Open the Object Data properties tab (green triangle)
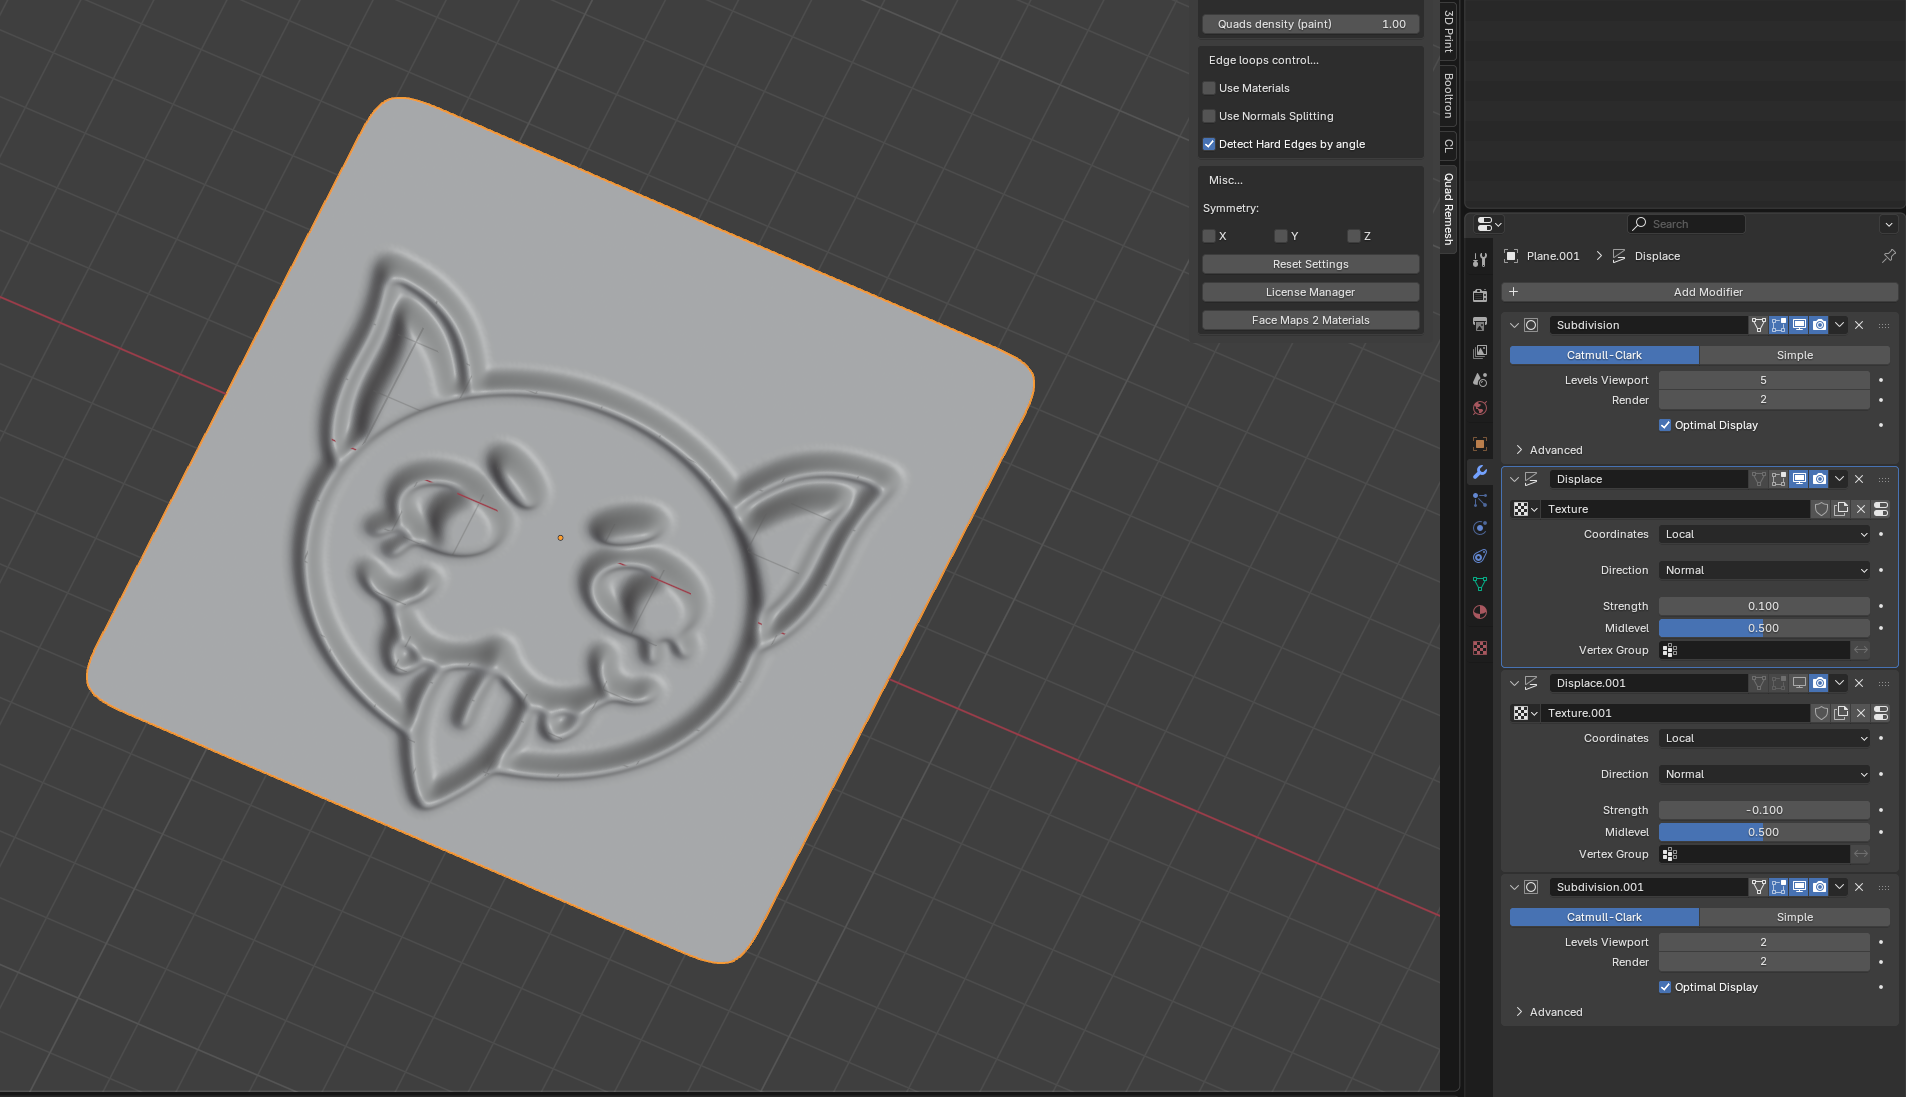The image size is (1906, 1097). tap(1480, 584)
